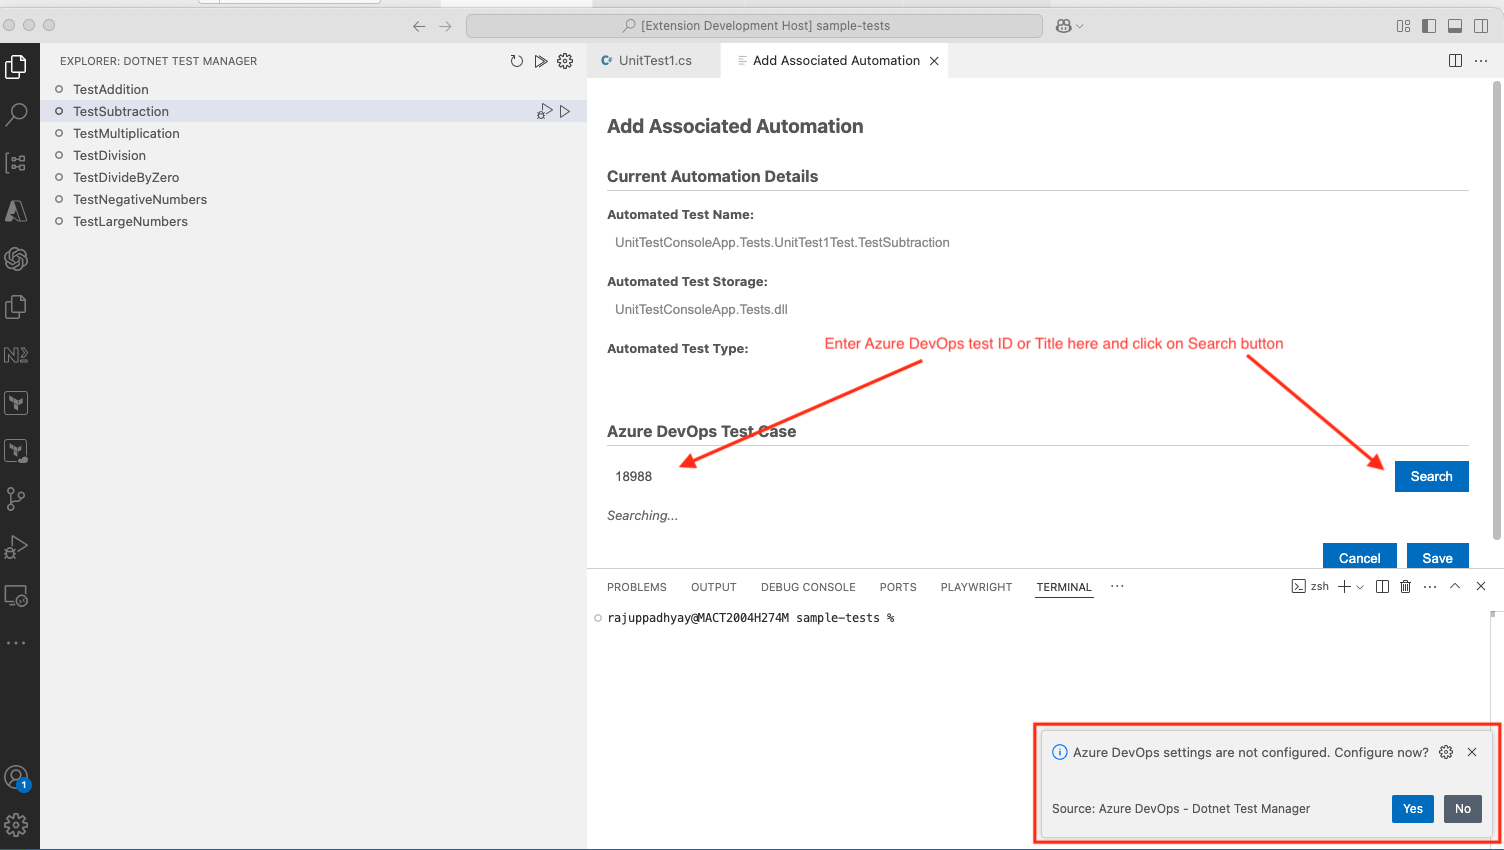Select the zsh terminal label
Viewport: 1504px width, 850px height.
click(1310, 587)
